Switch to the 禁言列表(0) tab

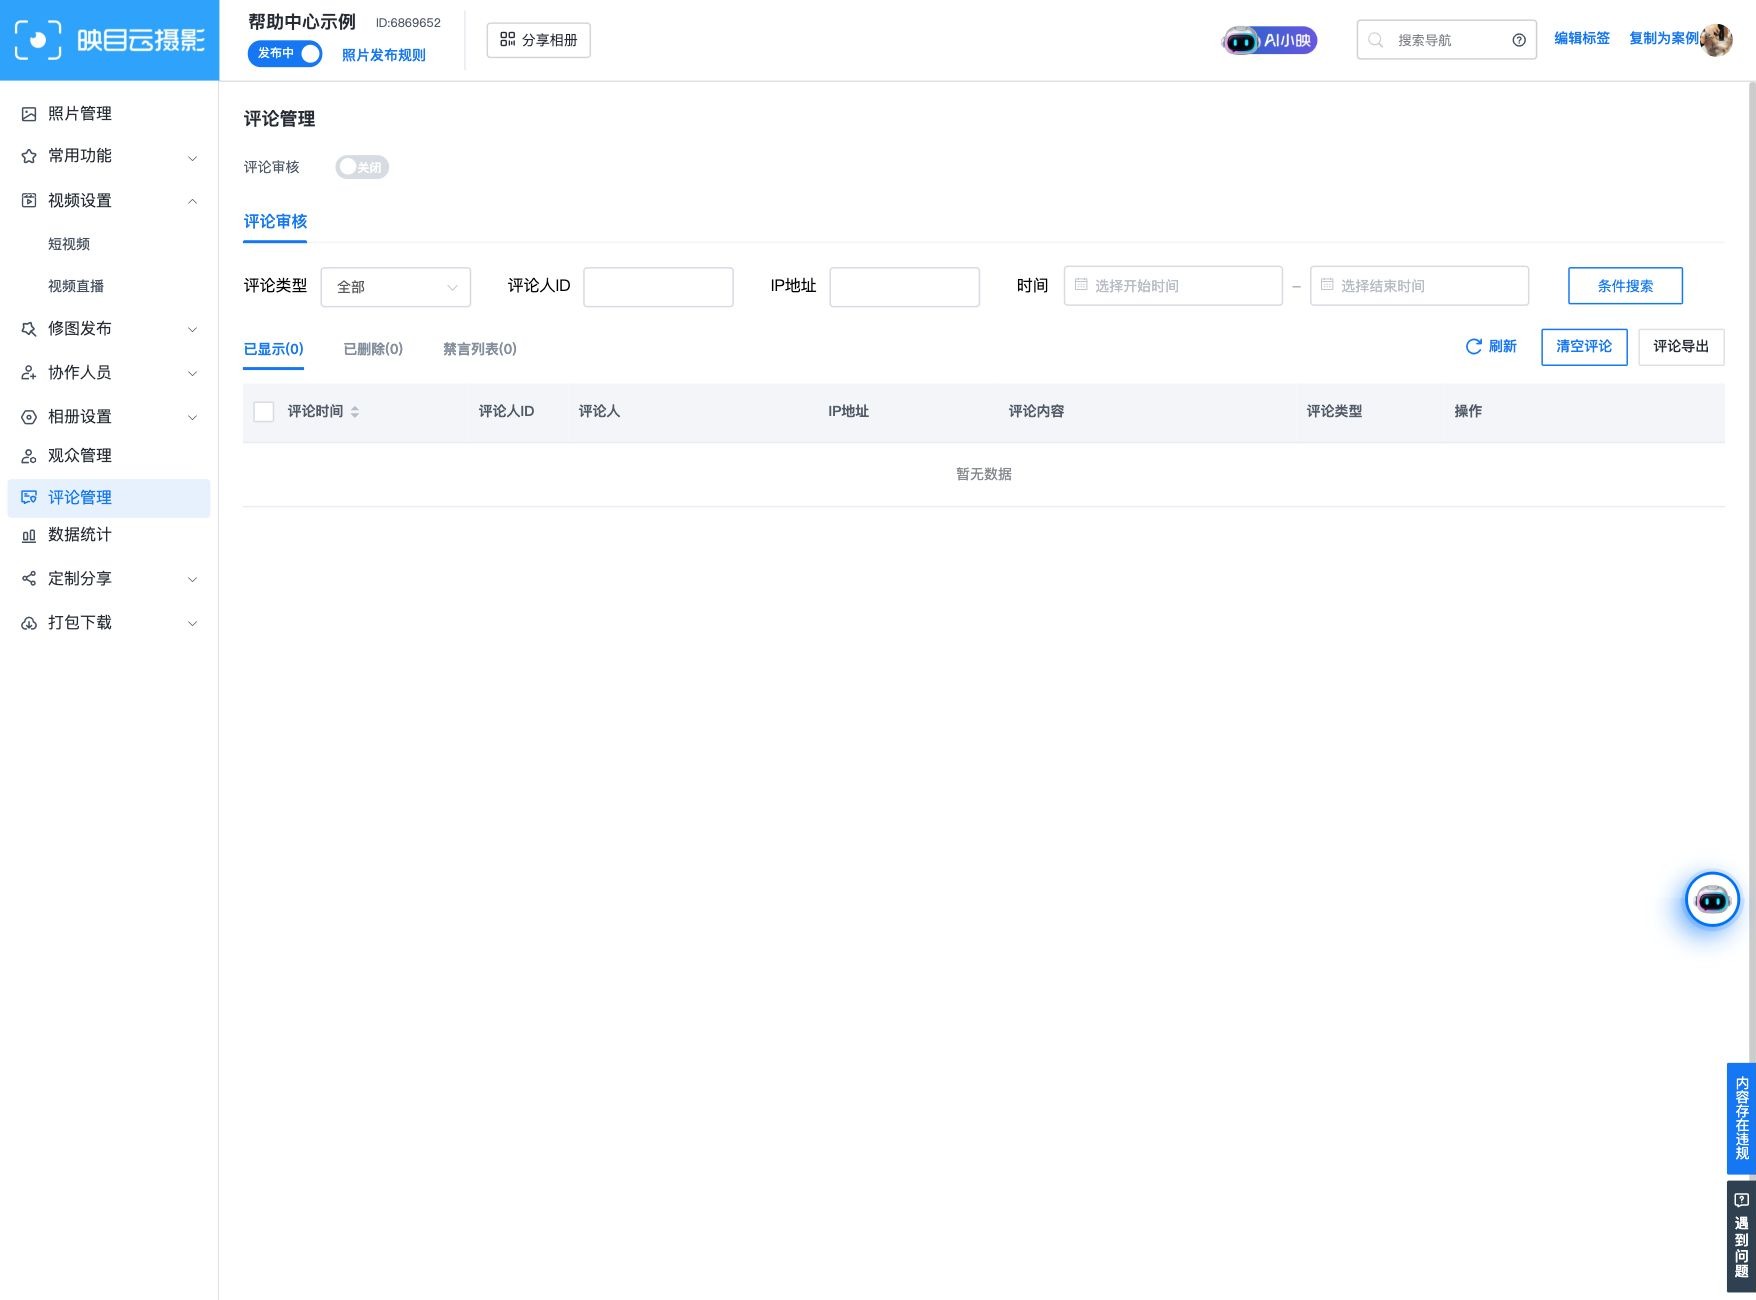480,349
